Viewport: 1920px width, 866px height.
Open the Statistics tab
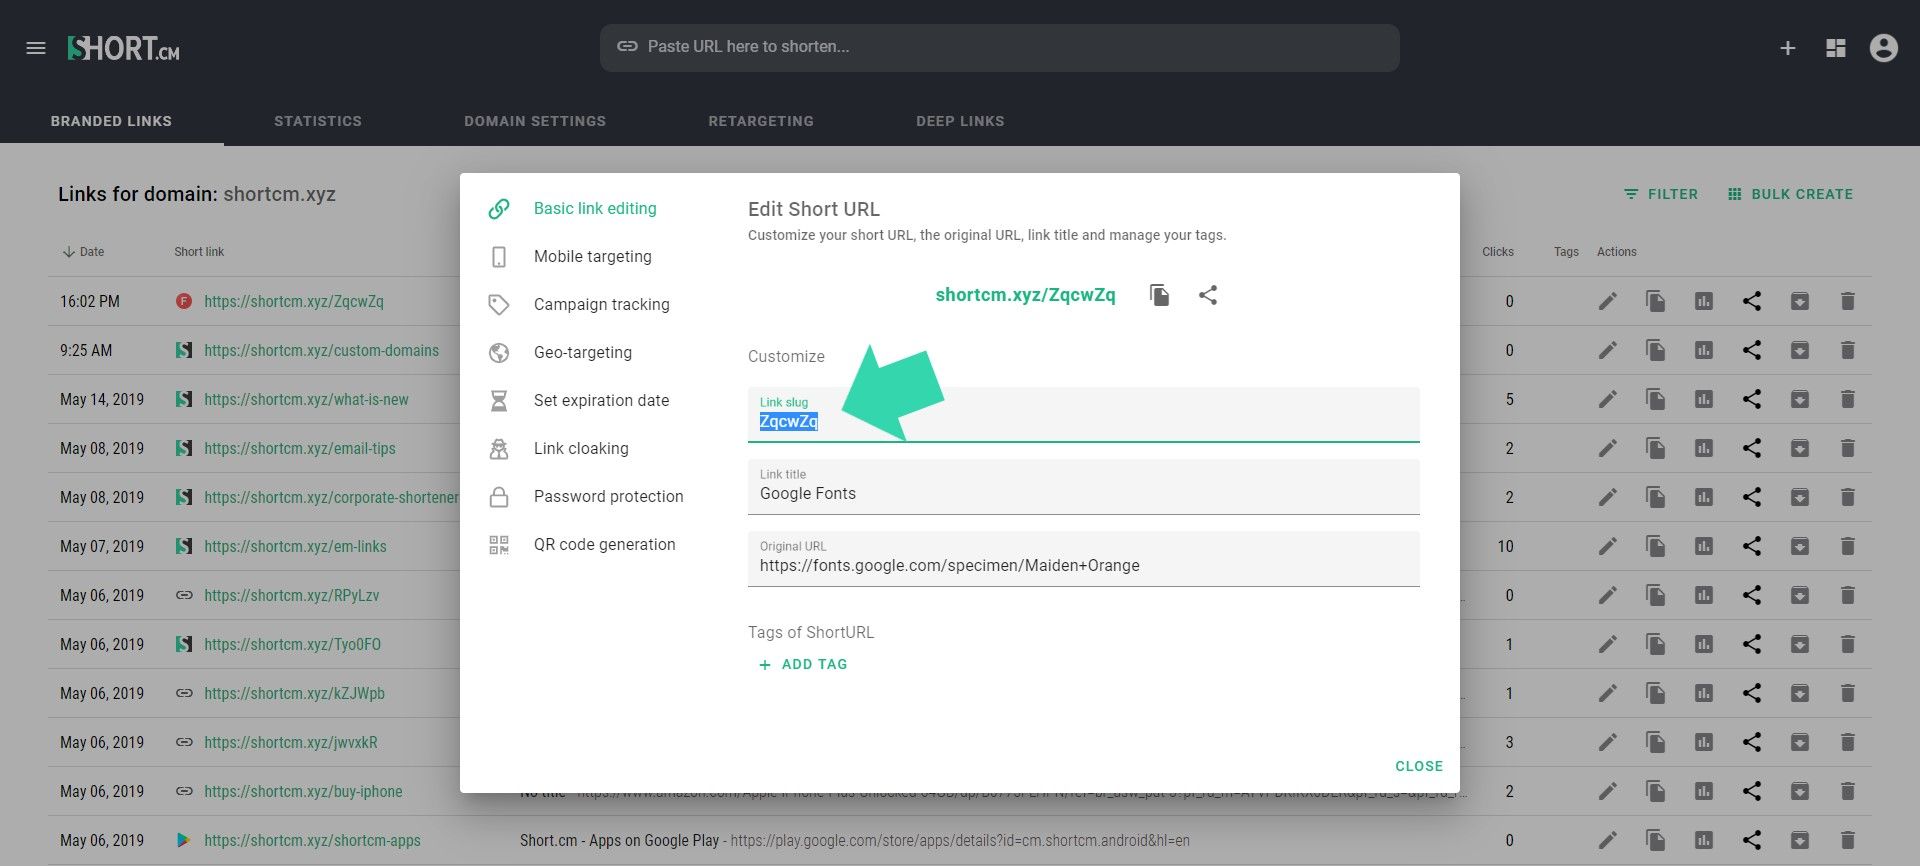[x=318, y=121]
